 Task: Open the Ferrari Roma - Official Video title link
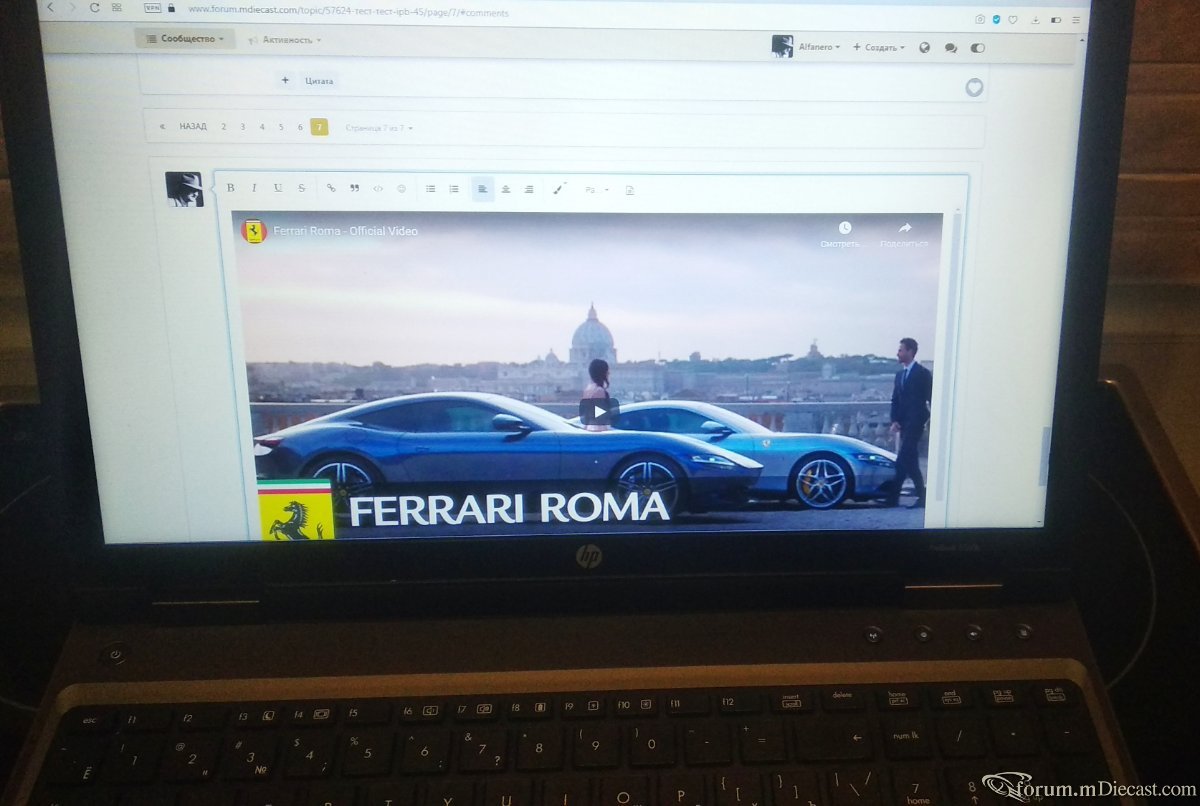tap(346, 231)
